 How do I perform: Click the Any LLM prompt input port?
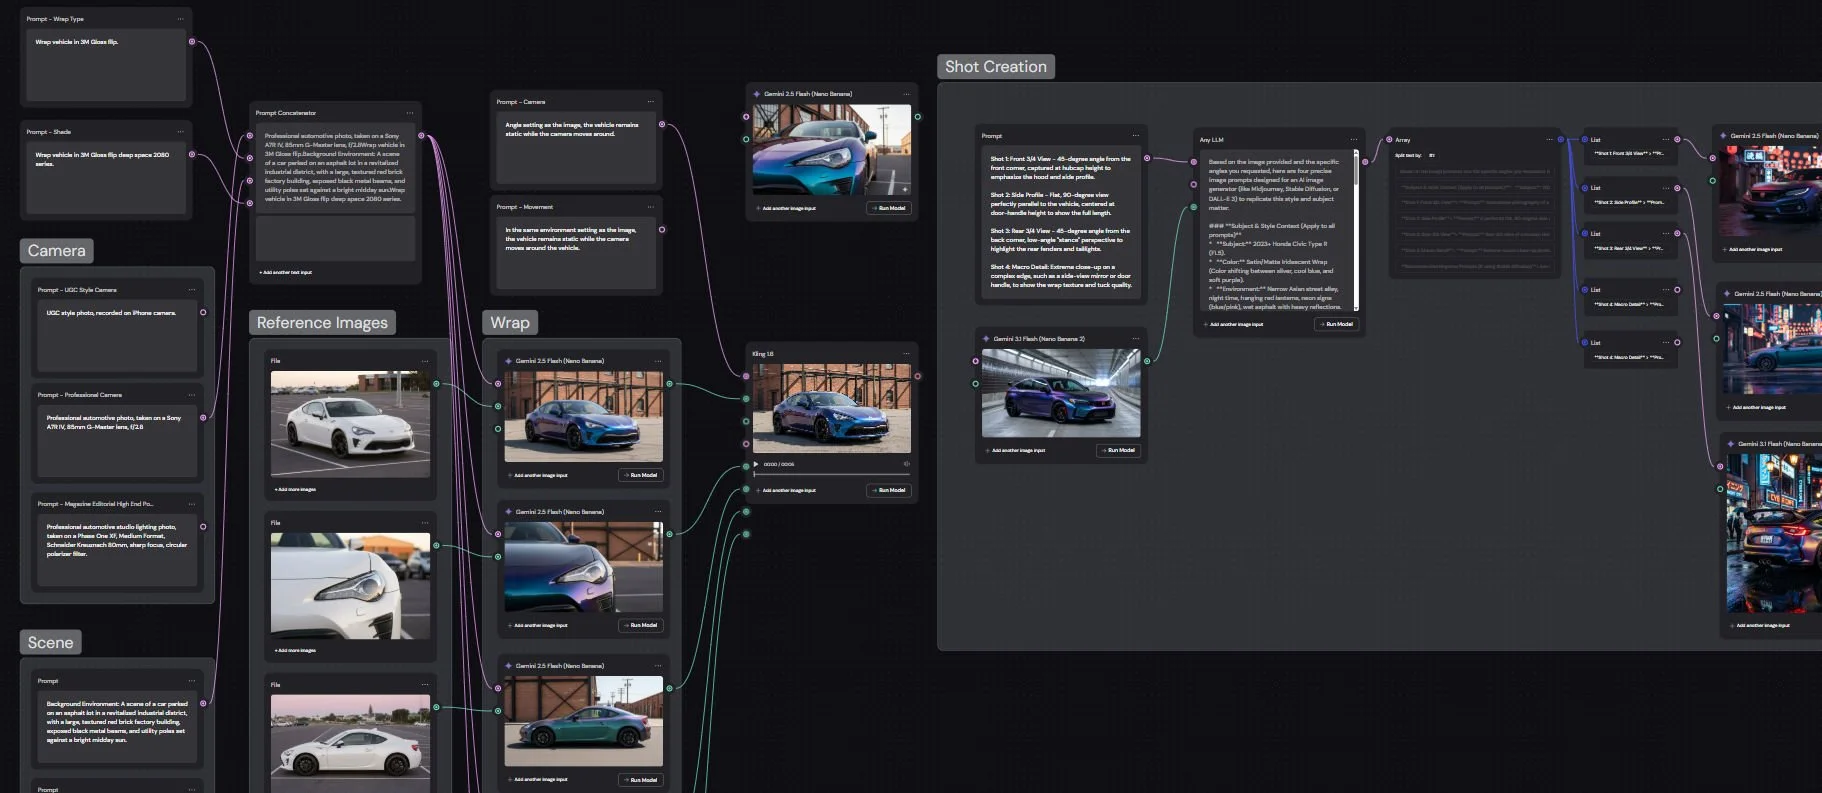pyautogui.click(x=1194, y=162)
